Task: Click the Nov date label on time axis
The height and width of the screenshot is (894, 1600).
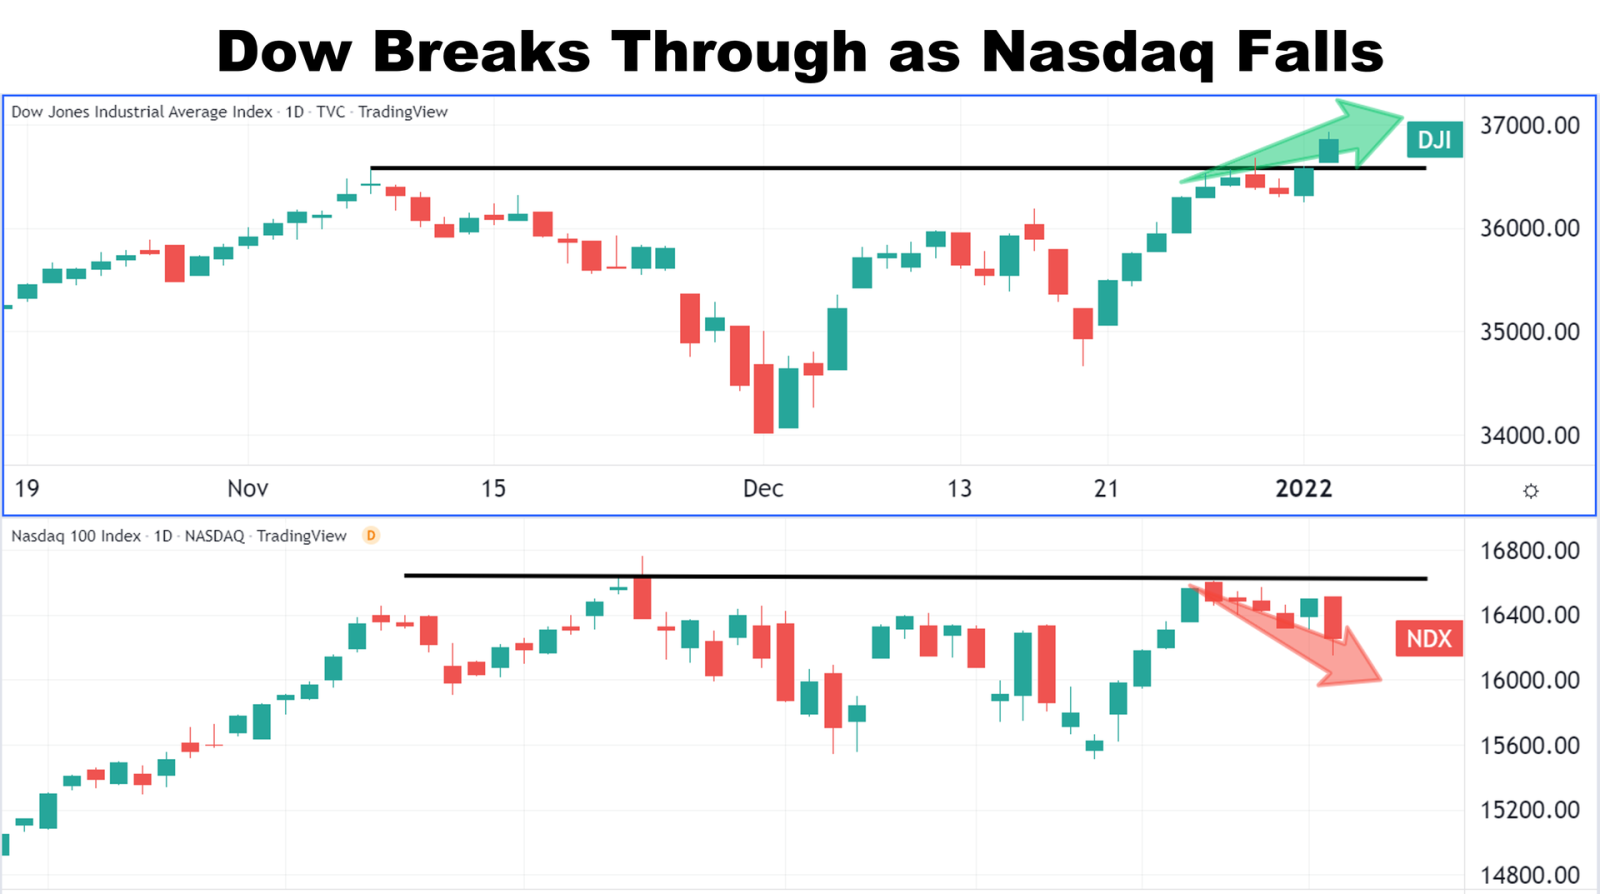Action: [x=248, y=489]
